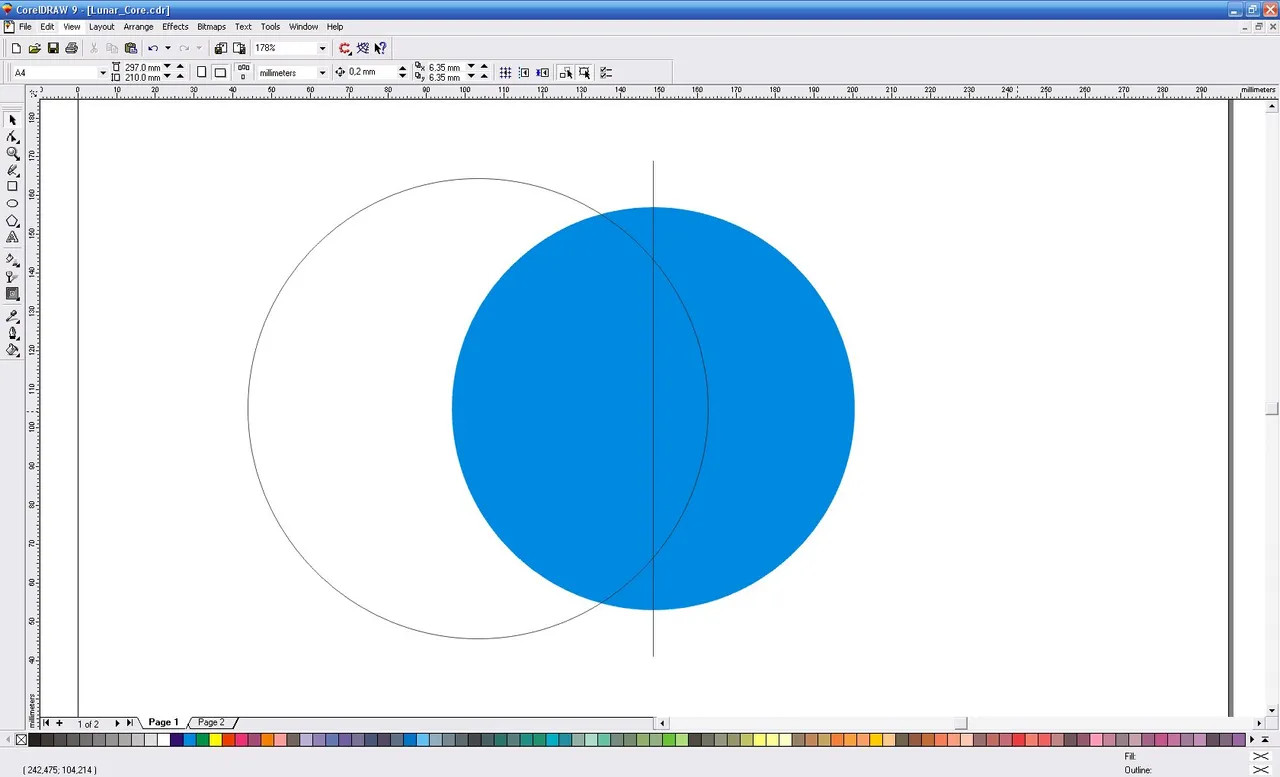This screenshot has width=1280, height=777.
Task: Select the Interactive Fill tool
Action: tap(12, 260)
